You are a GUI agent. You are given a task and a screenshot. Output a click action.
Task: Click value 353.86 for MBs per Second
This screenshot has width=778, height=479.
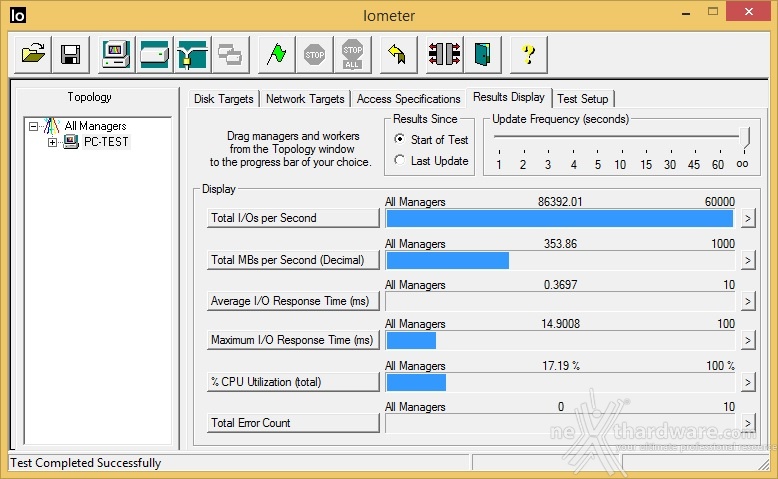(560, 244)
